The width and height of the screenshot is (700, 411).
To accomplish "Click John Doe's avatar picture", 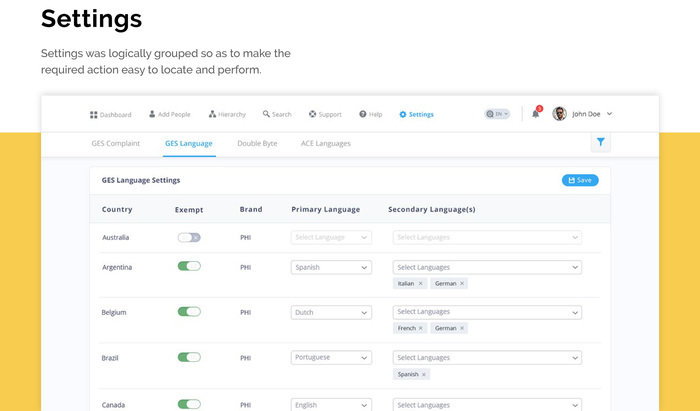I will 559,114.
